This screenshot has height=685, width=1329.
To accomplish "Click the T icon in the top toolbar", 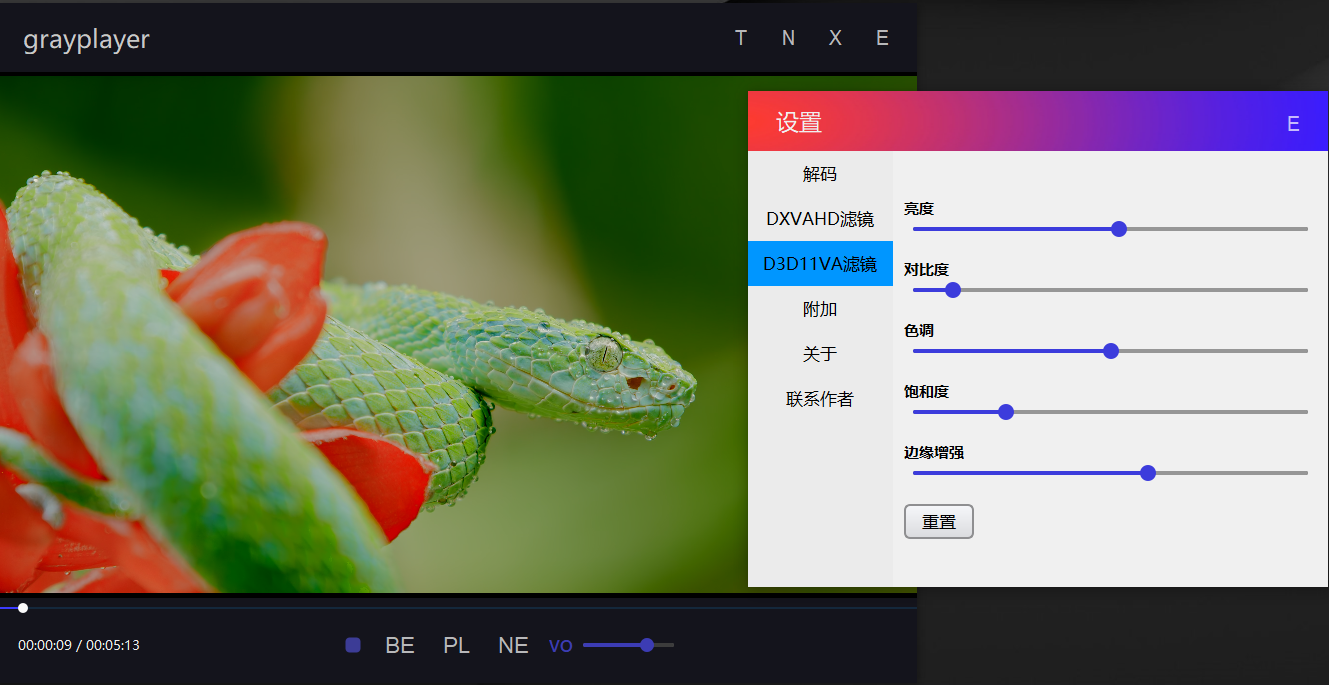I will click(741, 38).
